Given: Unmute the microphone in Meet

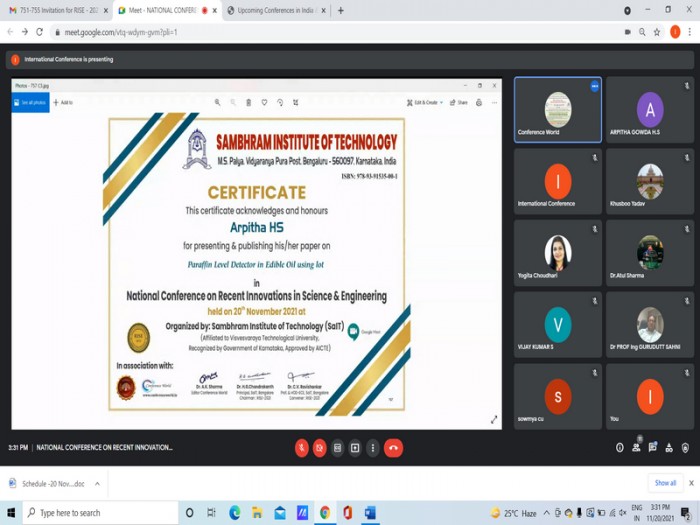Looking at the screenshot, I should pyautogui.click(x=301, y=448).
